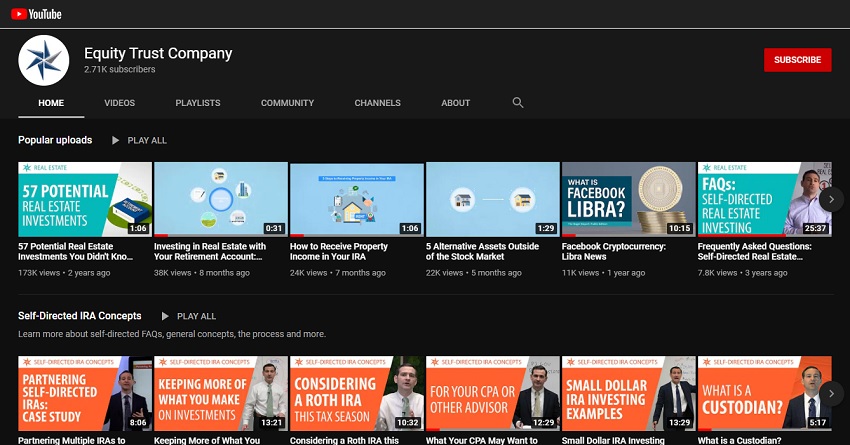Click watch progress bar under Facebook Libra thumbnail
Viewport: 850px width, 445px height.
click(628, 236)
